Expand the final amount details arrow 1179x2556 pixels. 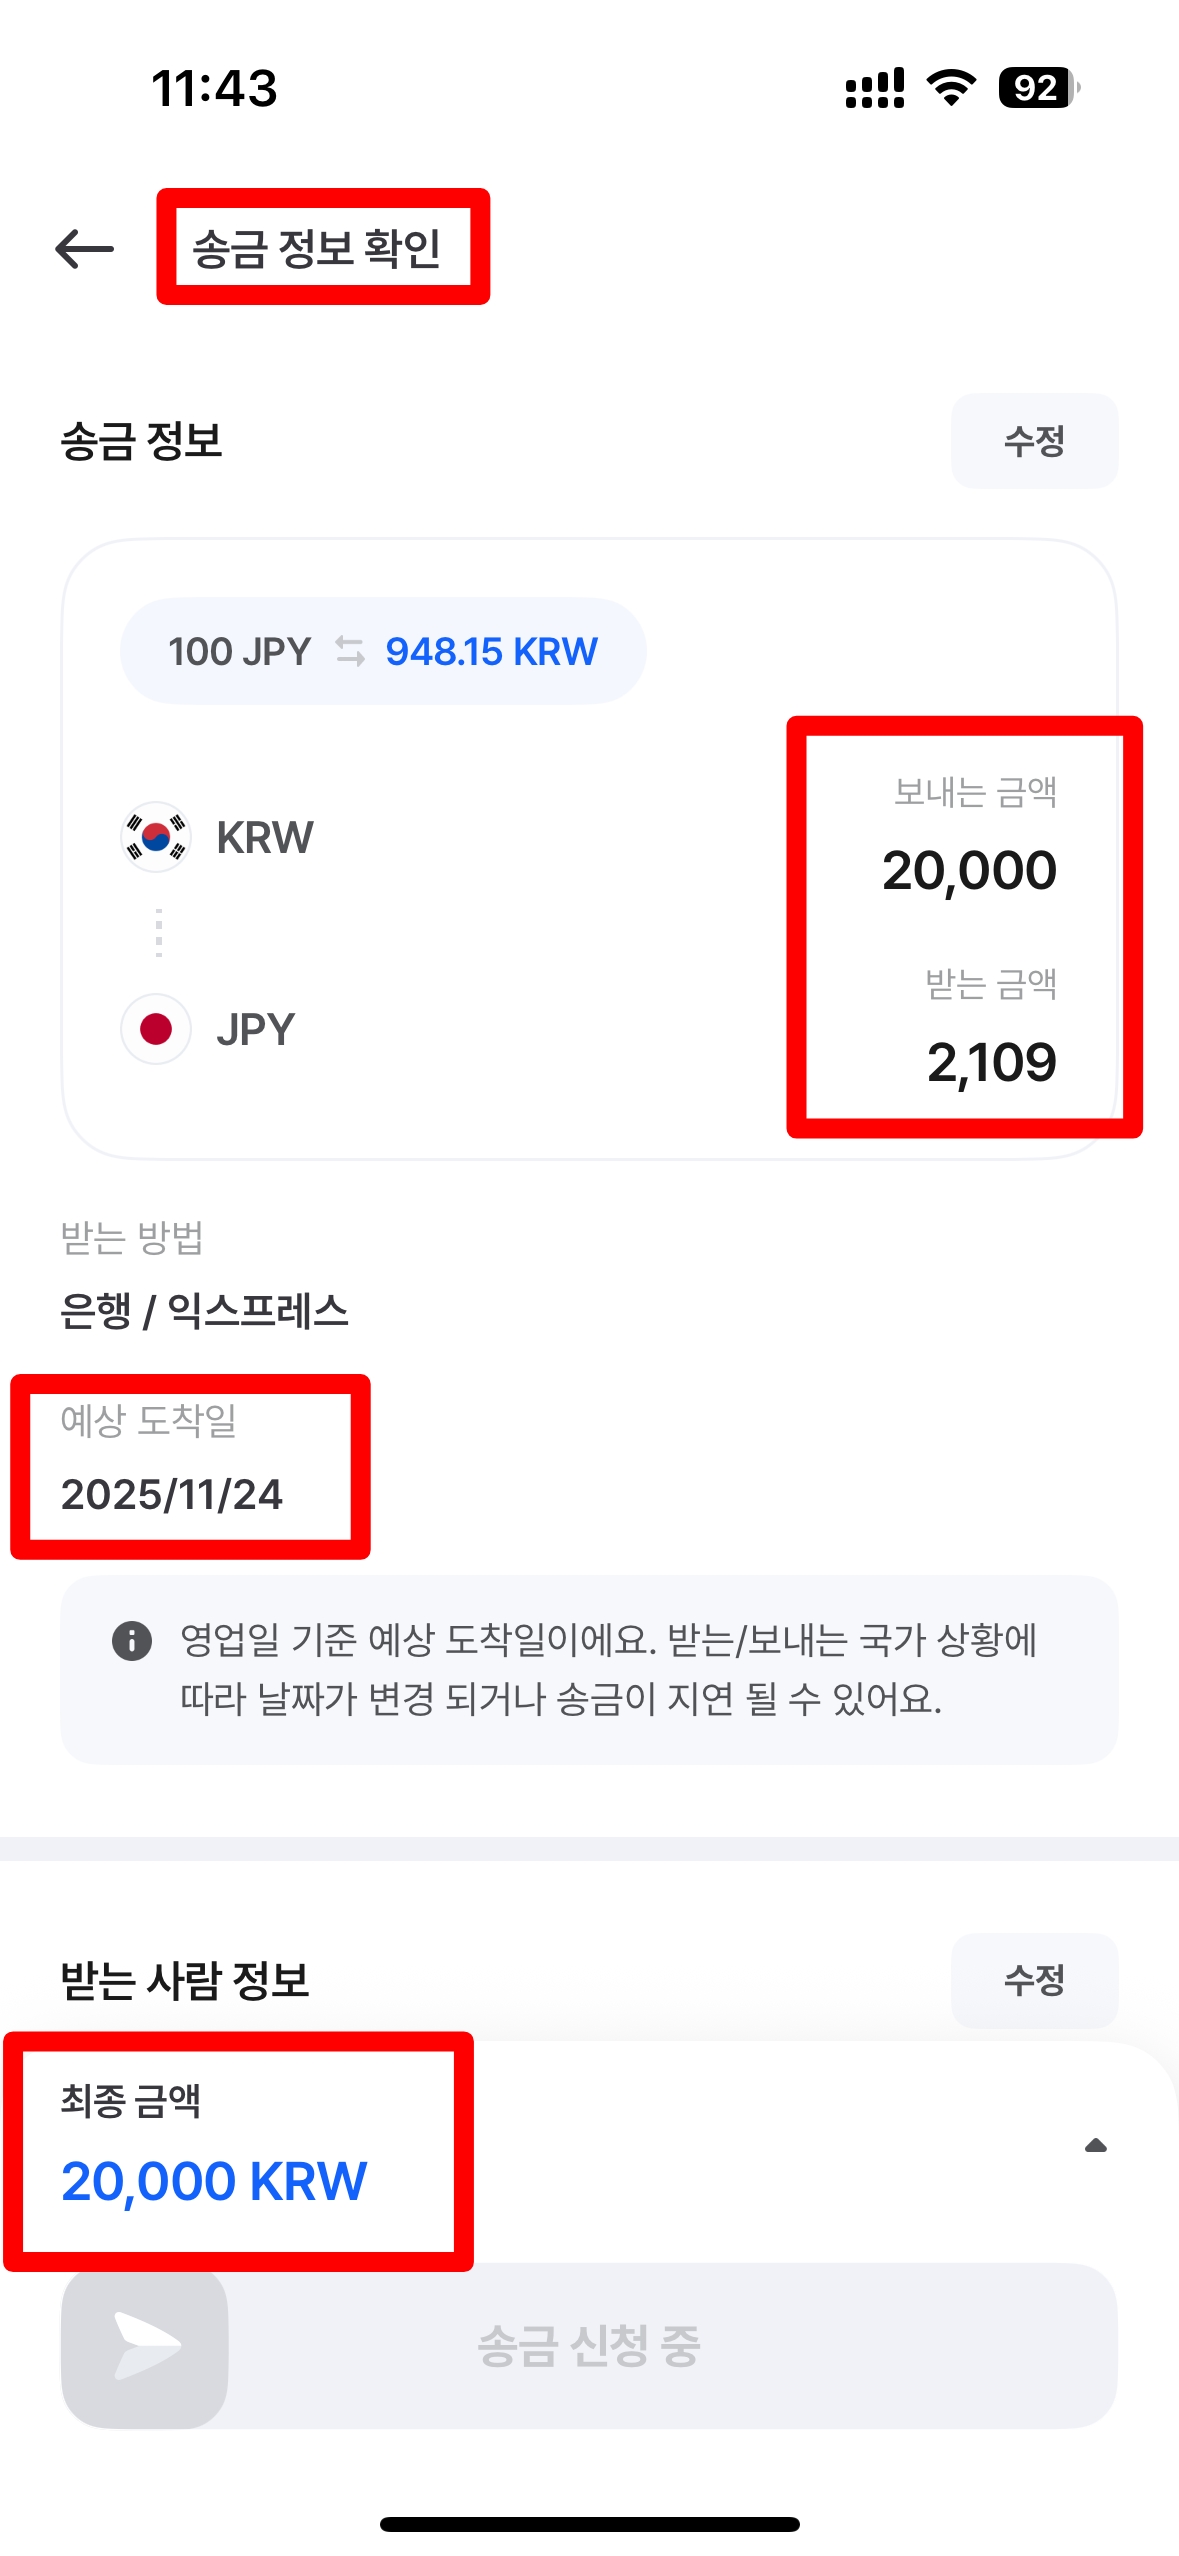tap(1096, 2145)
